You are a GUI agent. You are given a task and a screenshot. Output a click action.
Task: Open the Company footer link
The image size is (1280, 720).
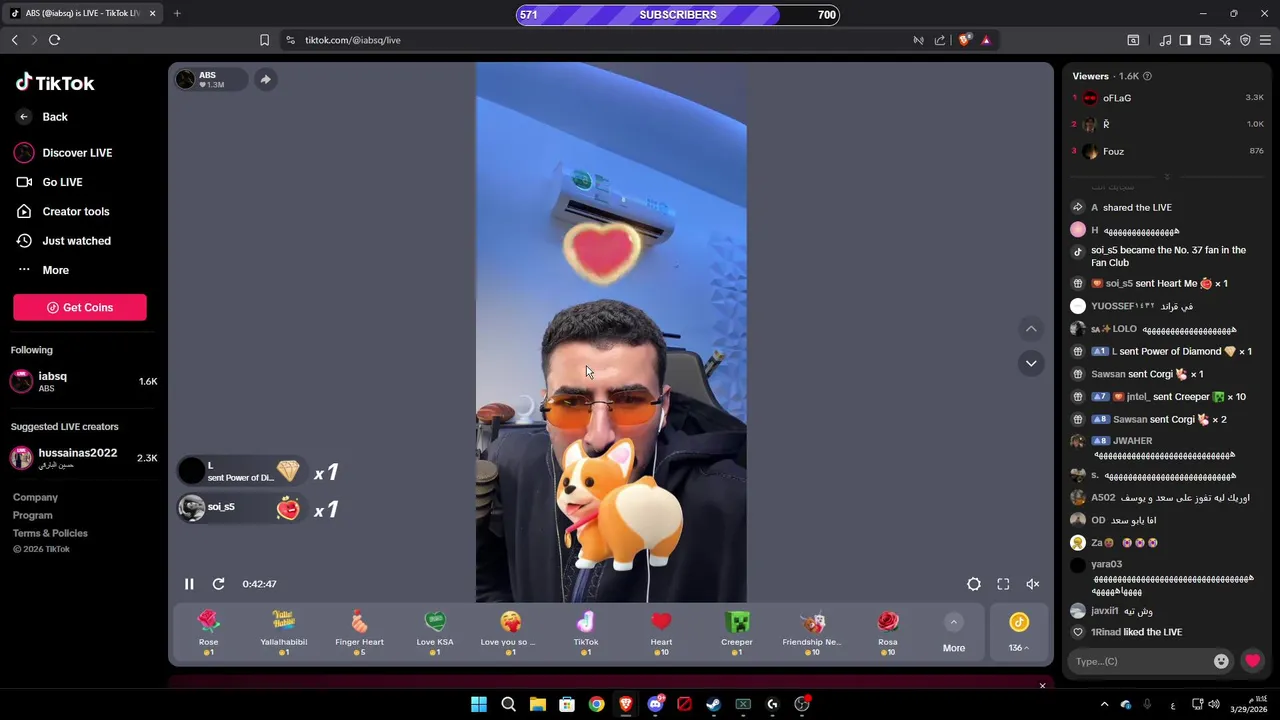35,497
